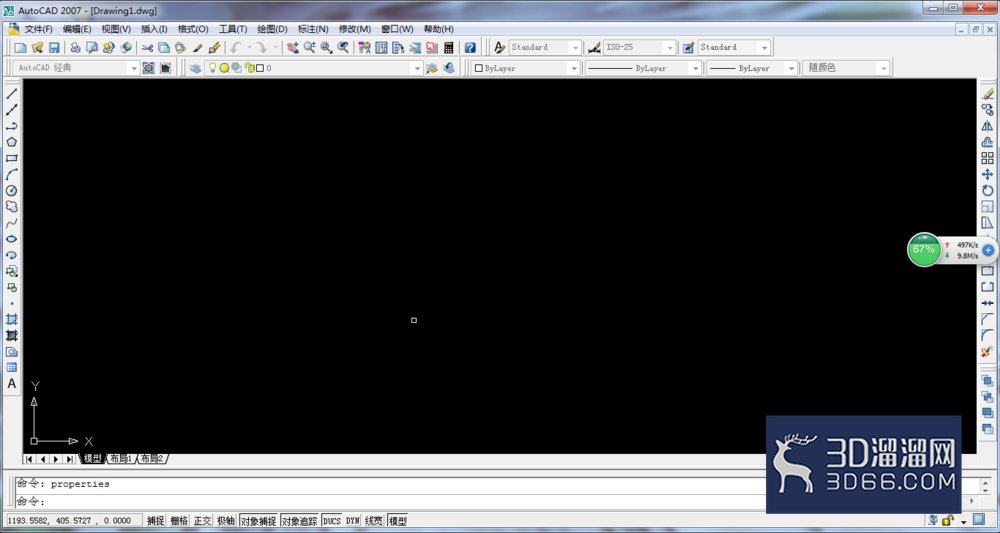Open the QuickCalc calculator icon
The width and height of the screenshot is (1000, 533).
449,47
